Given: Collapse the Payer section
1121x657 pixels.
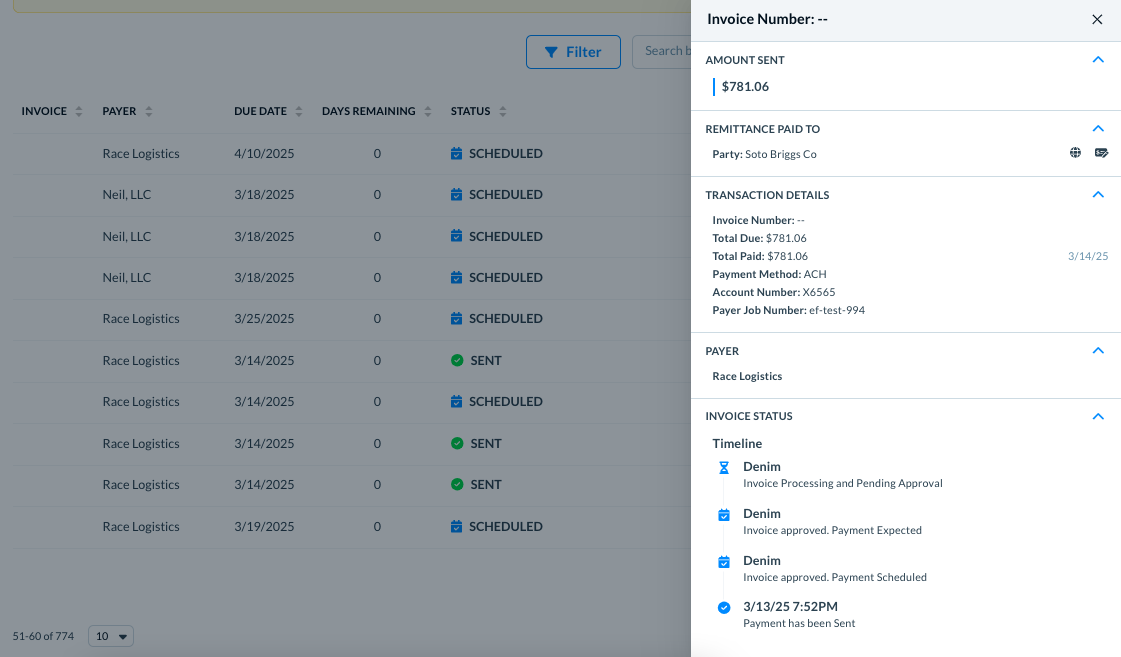Looking at the screenshot, I should 1098,351.
